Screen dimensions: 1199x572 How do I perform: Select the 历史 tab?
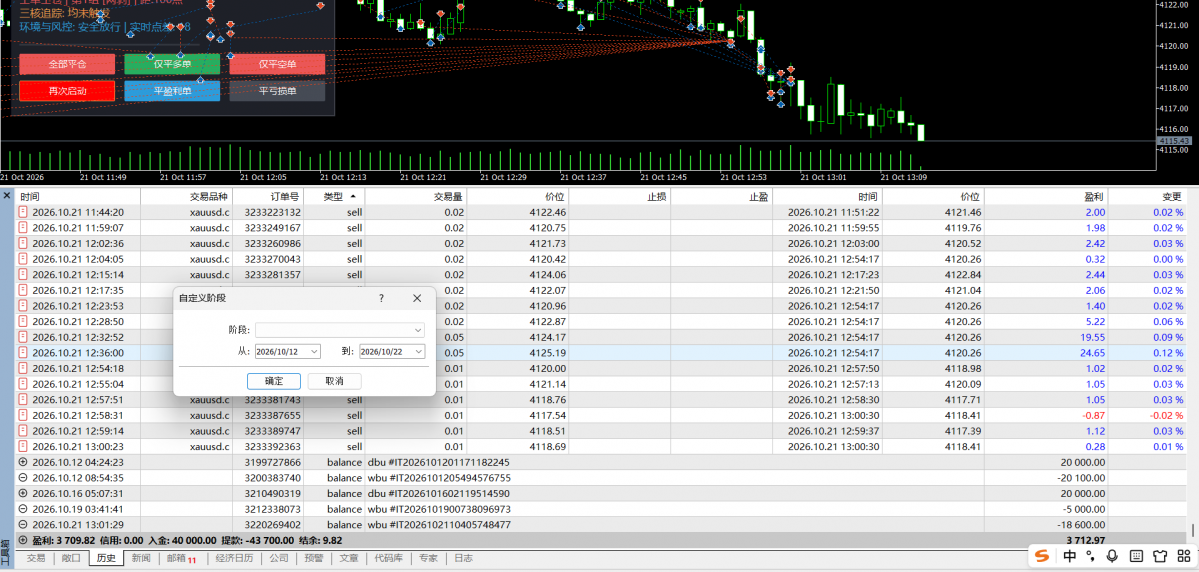(106, 558)
